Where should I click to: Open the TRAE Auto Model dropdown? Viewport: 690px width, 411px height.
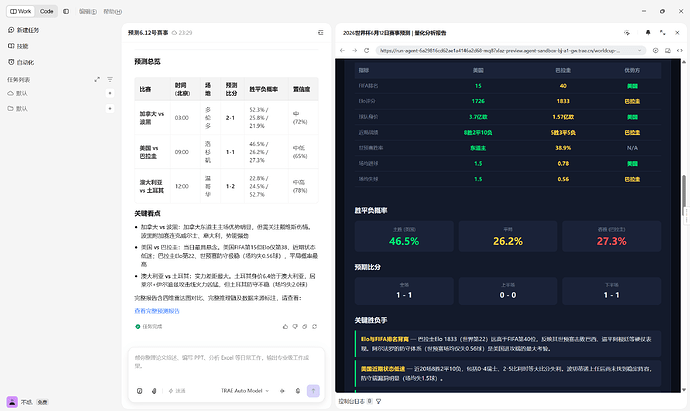click(x=245, y=391)
